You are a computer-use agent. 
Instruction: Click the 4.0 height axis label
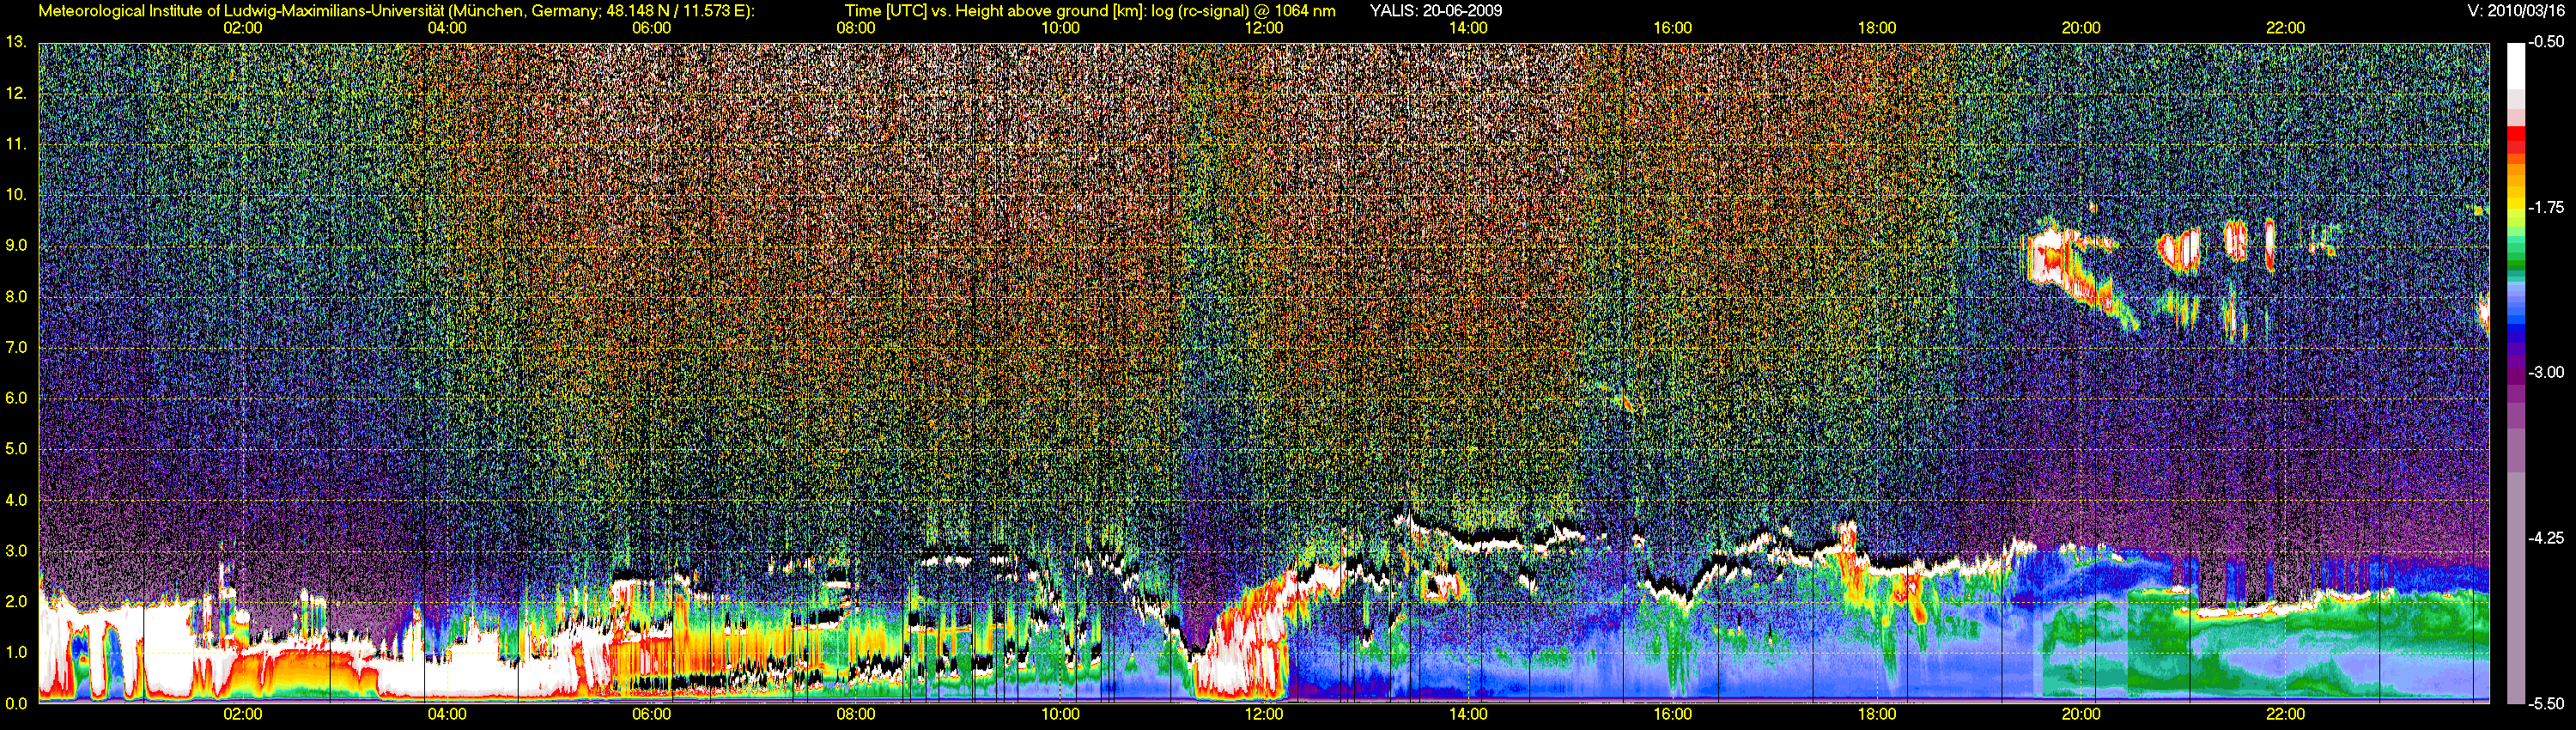(16, 500)
